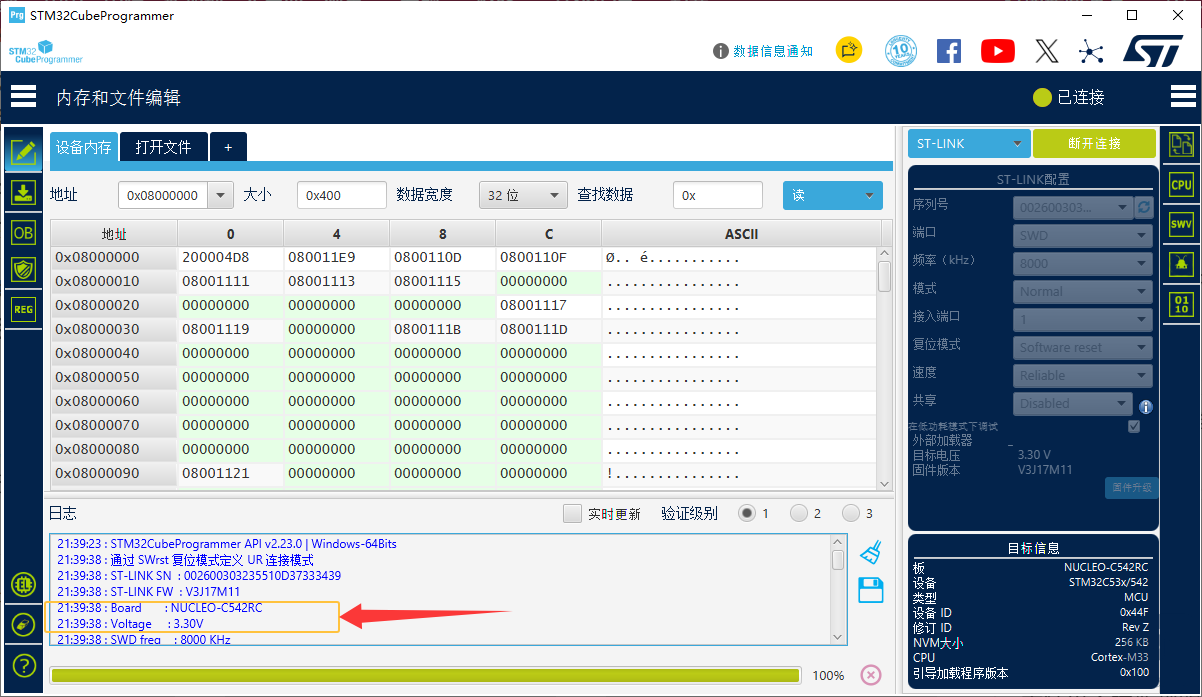
Task: Open the SWV viewer icon
Action: [x=1181, y=225]
